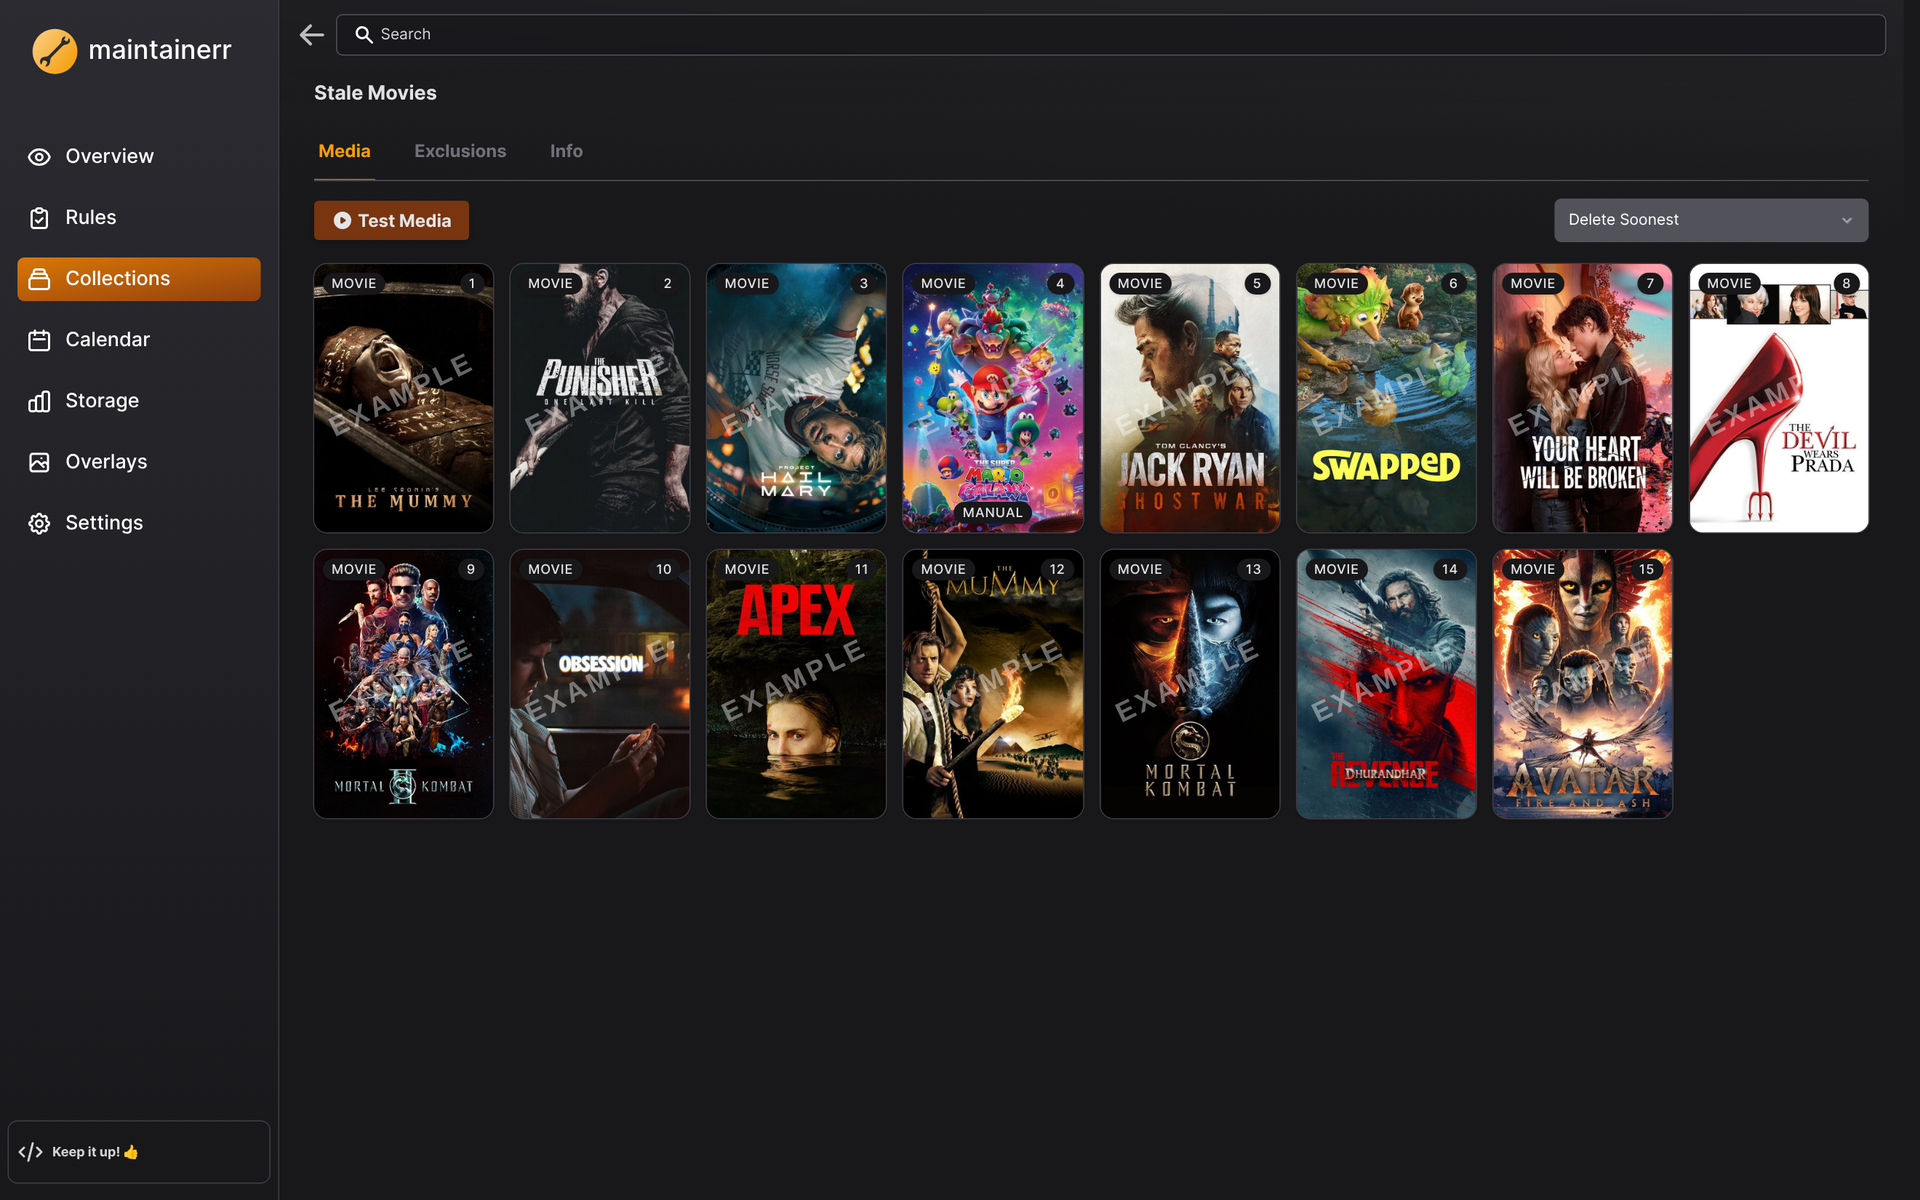Click the Storage bar chart icon
The image size is (1920, 1200).
(x=39, y=401)
